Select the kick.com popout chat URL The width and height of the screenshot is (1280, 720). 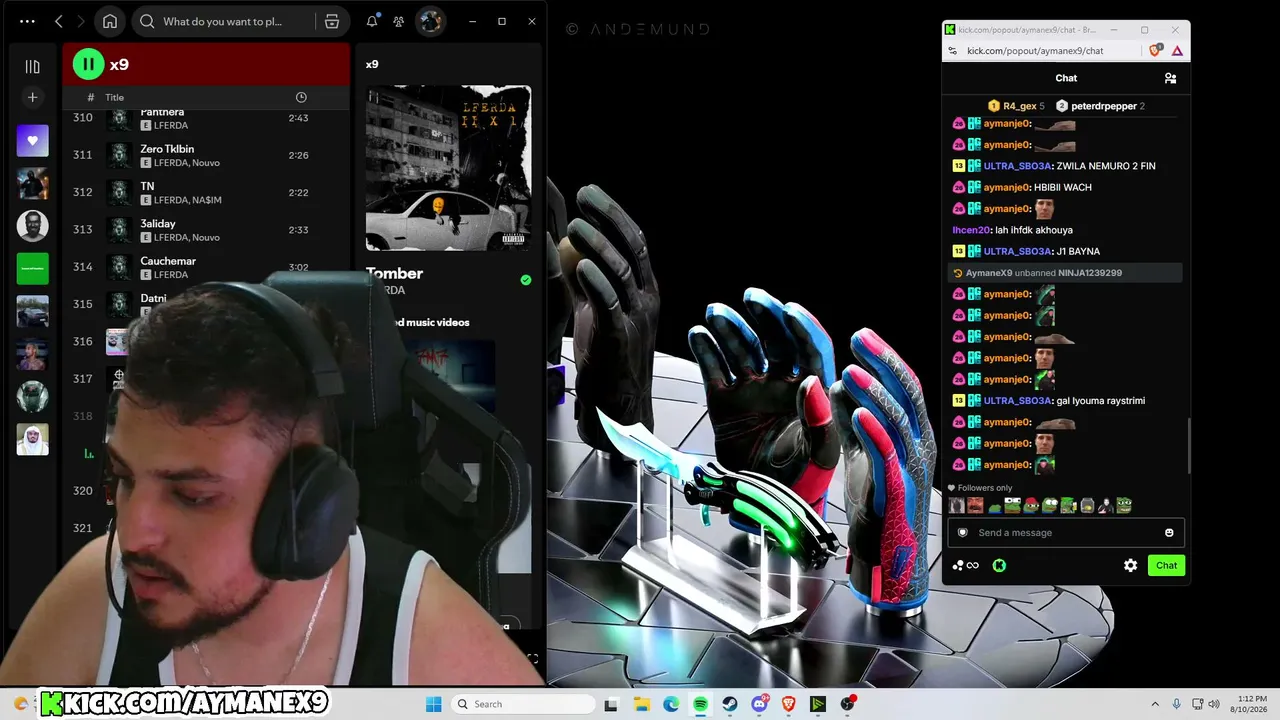pyautogui.click(x=1035, y=51)
